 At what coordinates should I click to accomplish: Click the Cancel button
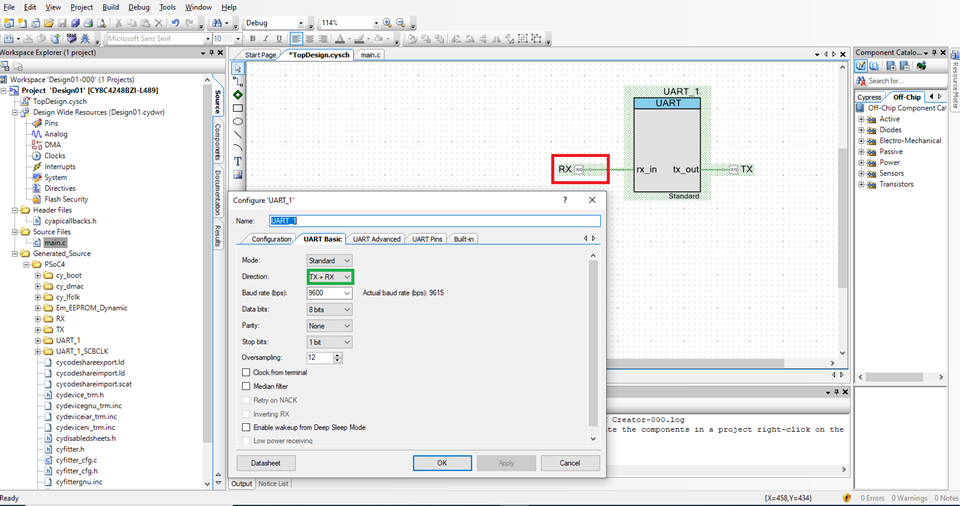pyautogui.click(x=569, y=463)
